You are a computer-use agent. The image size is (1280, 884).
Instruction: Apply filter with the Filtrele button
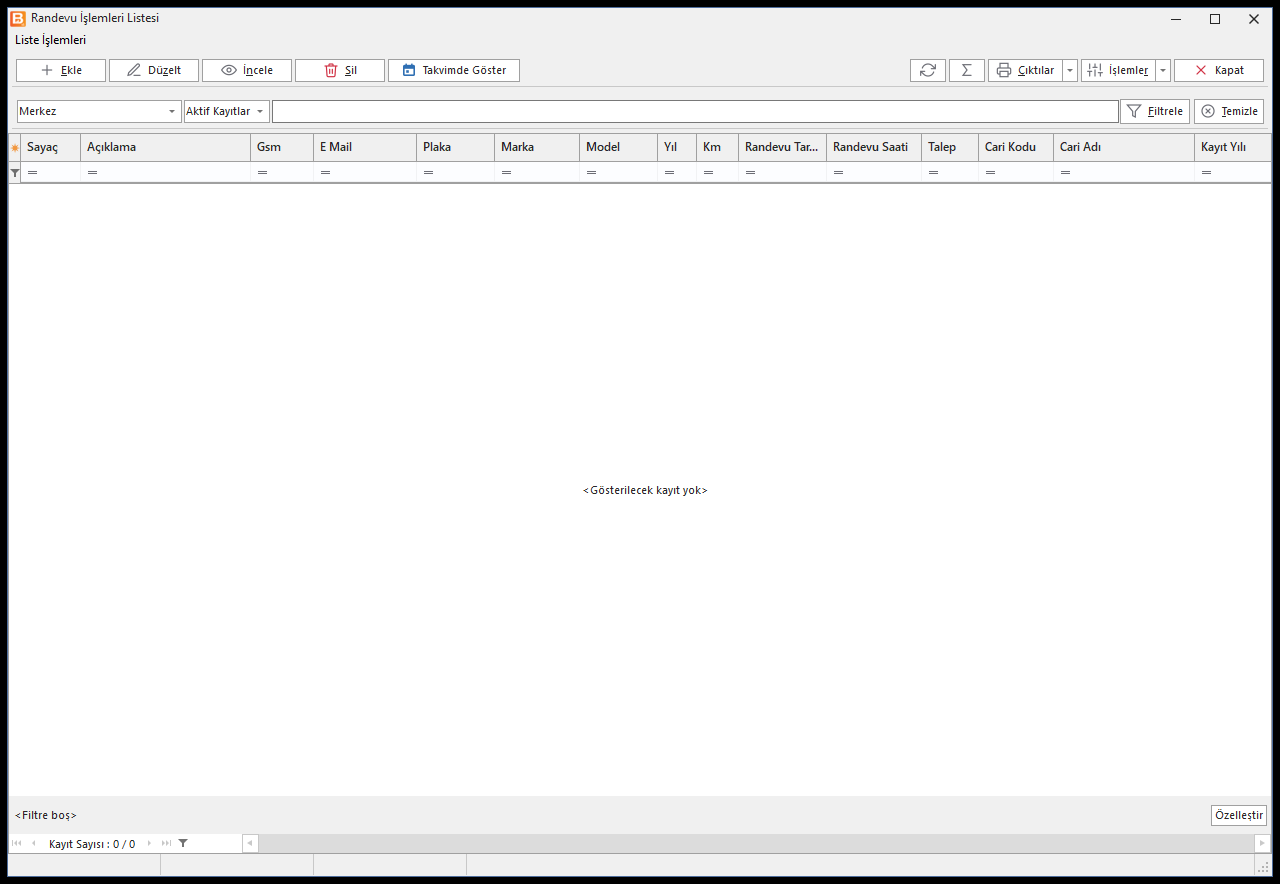[x=1155, y=111]
